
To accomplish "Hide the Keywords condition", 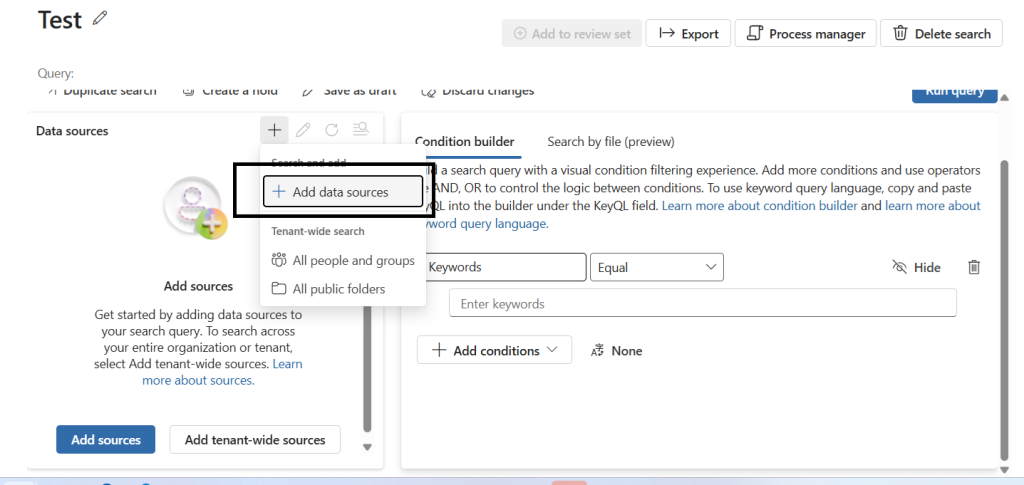I will (x=916, y=268).
